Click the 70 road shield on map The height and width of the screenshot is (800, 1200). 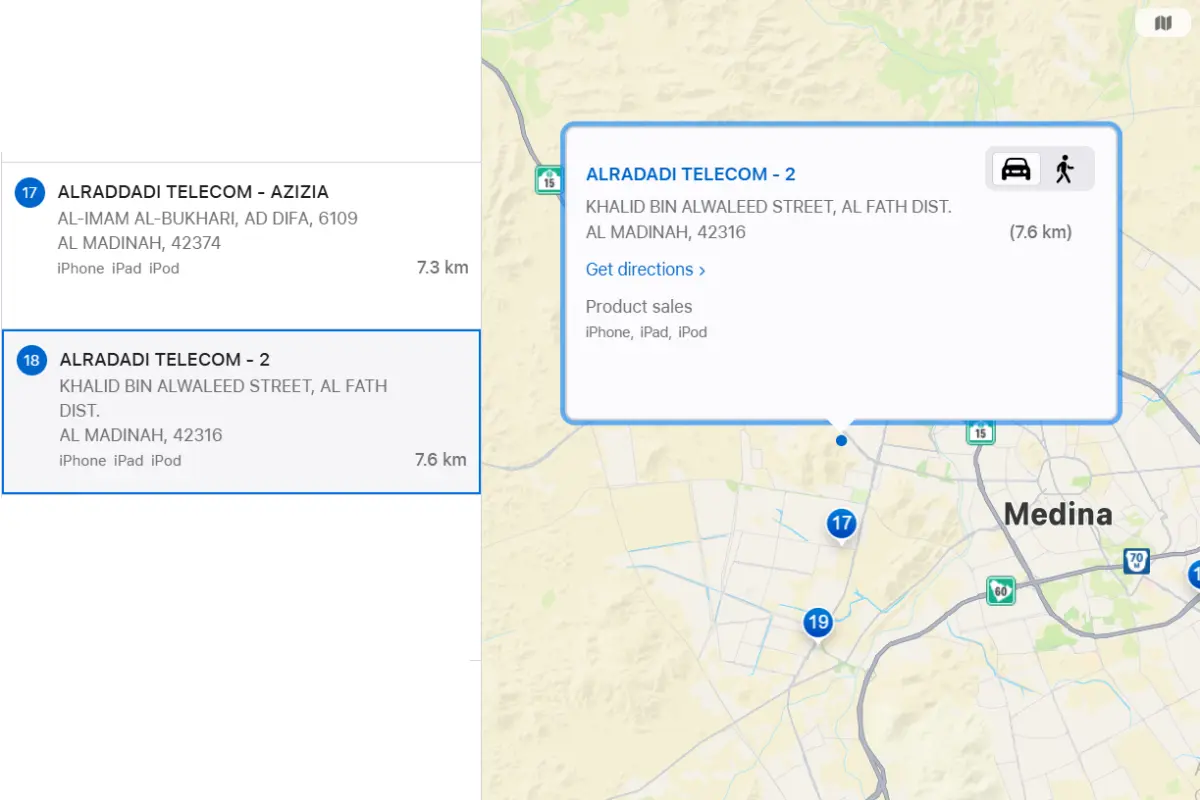coord(1136,560)
